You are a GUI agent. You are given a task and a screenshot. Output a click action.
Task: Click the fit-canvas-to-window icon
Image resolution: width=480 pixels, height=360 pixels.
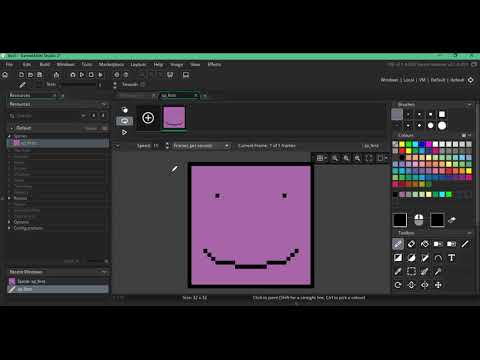point(369,158)
